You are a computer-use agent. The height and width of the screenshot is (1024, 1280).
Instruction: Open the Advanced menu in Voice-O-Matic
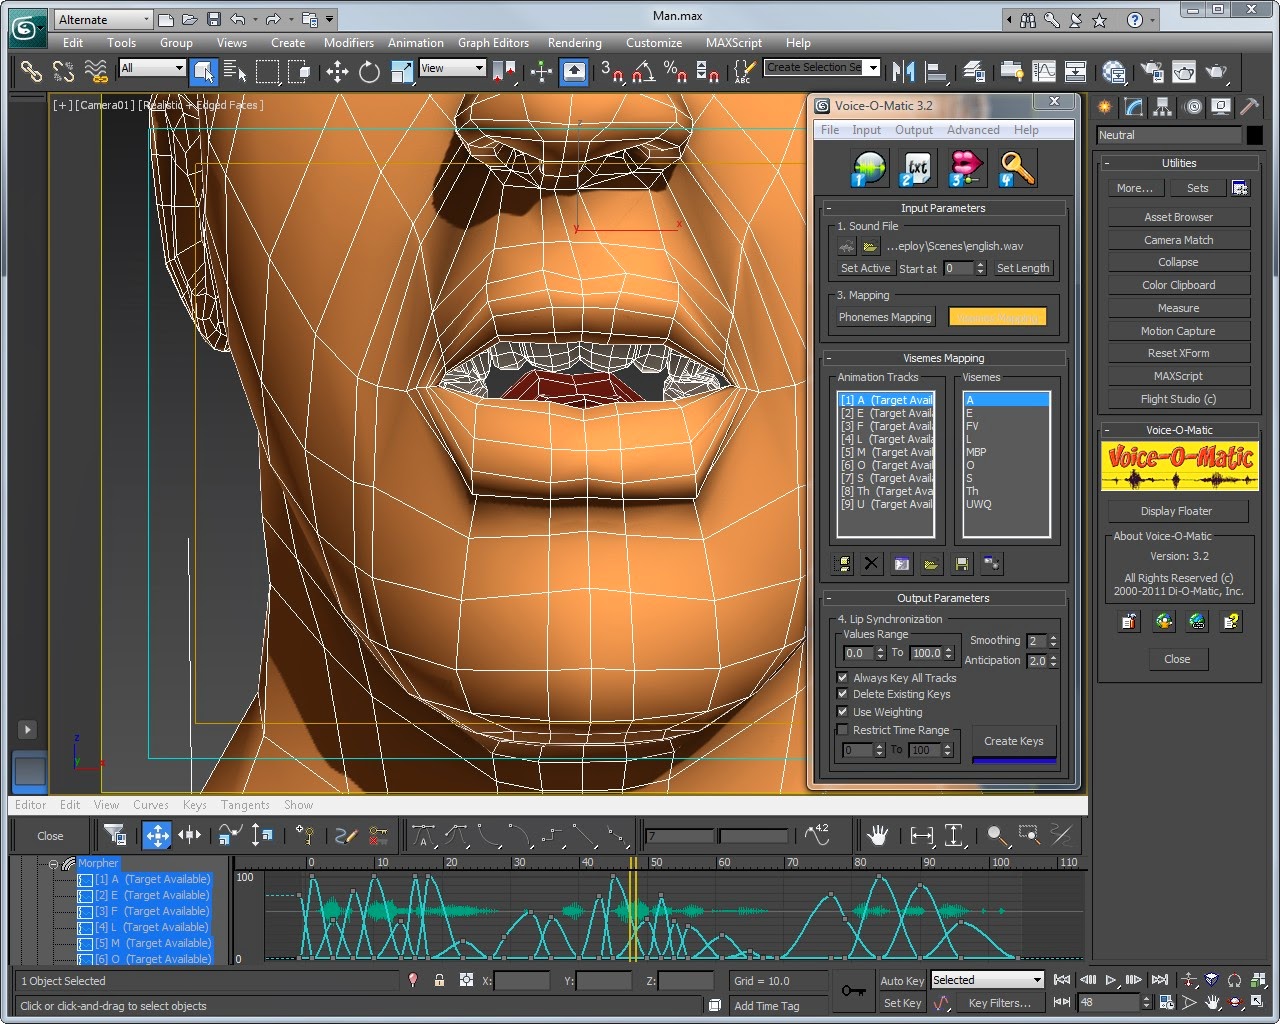973,129
